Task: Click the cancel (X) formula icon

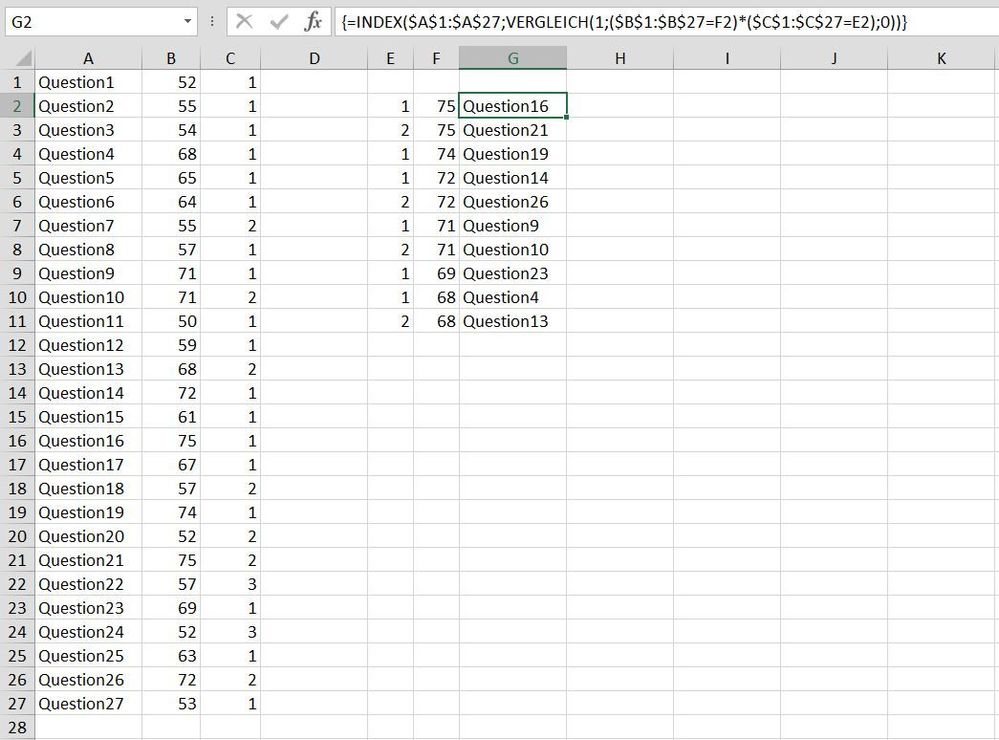Action: click(x=244, y=22)
